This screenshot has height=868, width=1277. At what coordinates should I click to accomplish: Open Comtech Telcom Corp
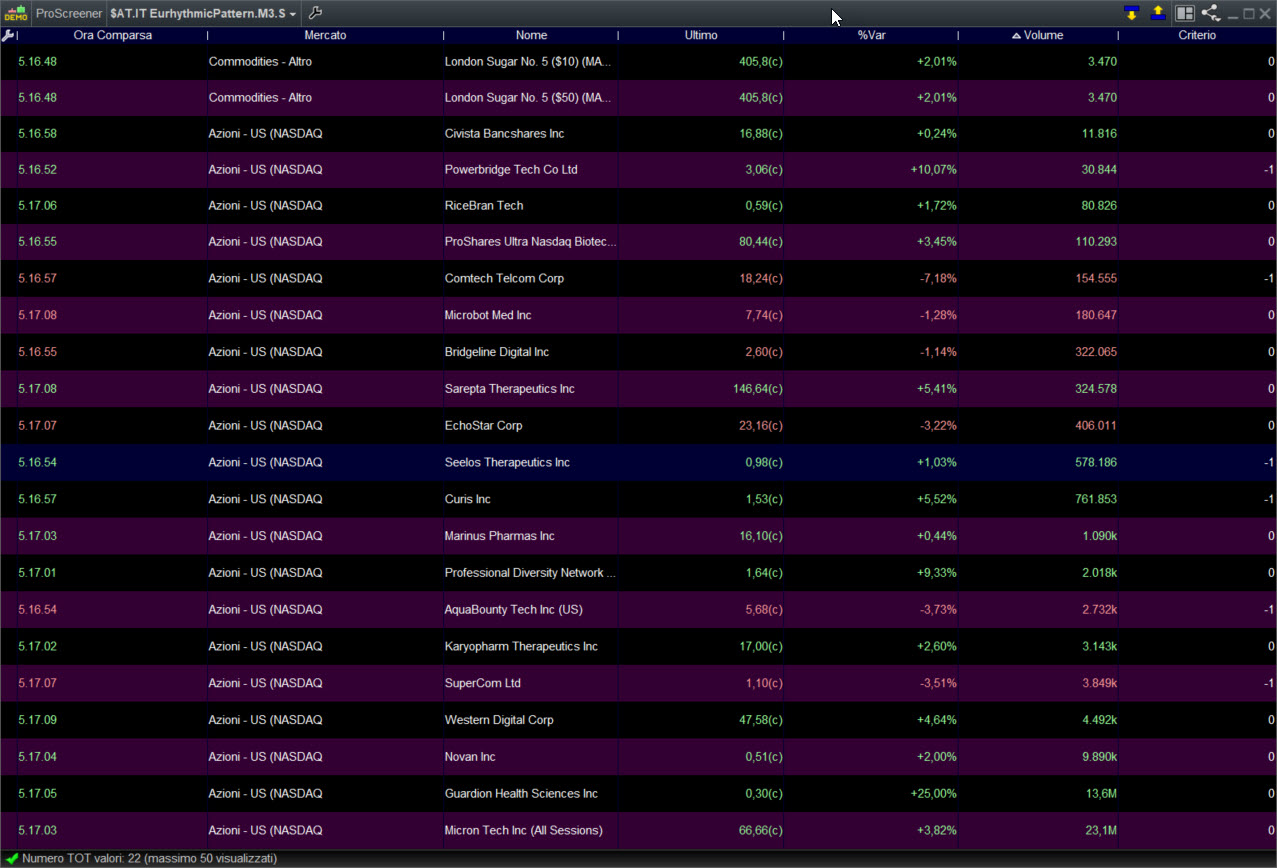[x=504, y=279]
